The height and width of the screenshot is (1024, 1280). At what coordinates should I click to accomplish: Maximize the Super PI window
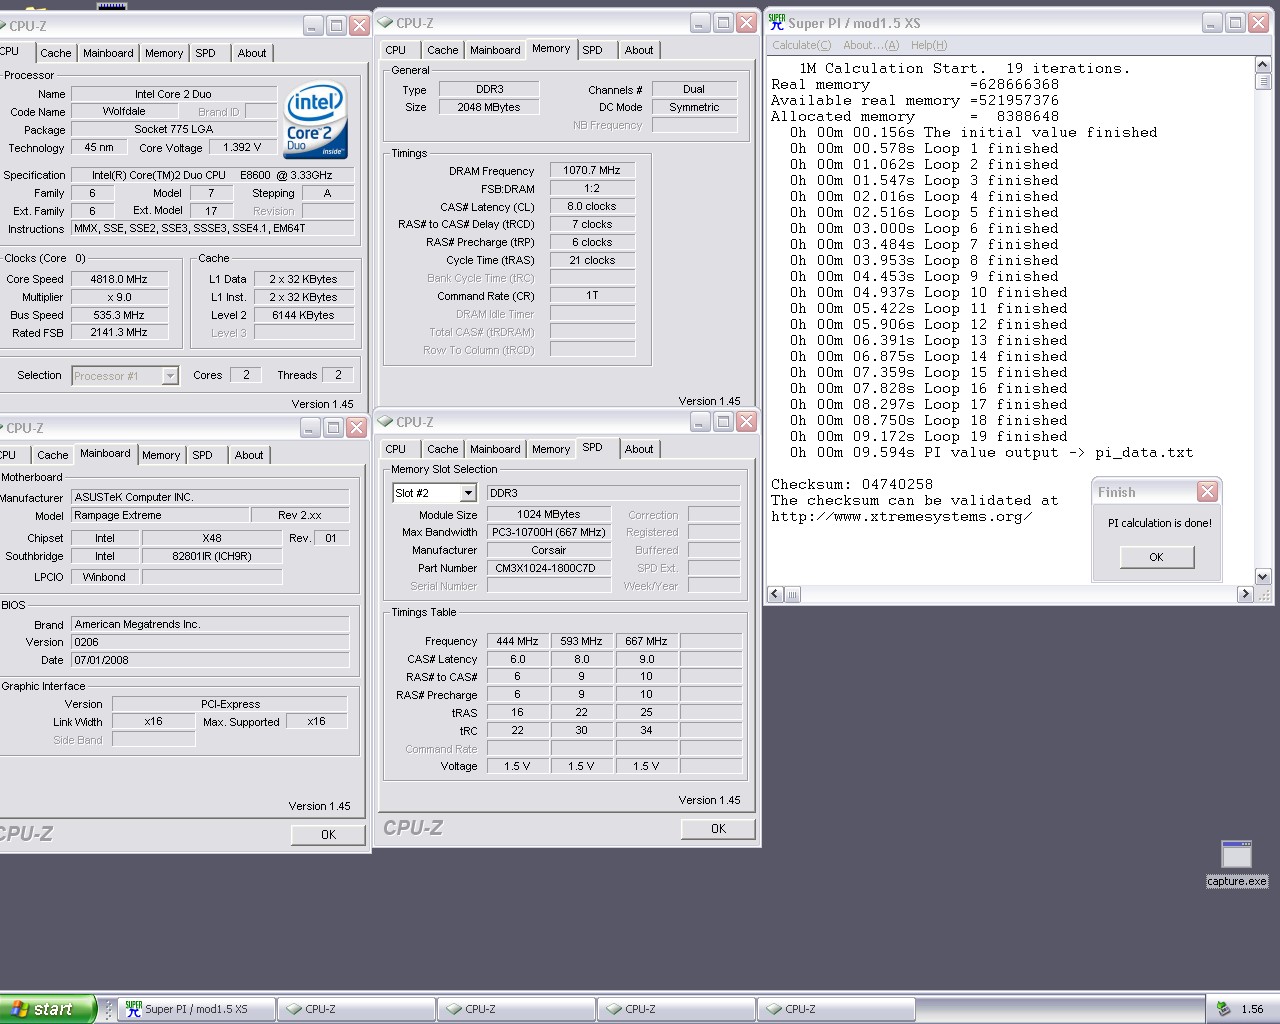(1236, 22)
